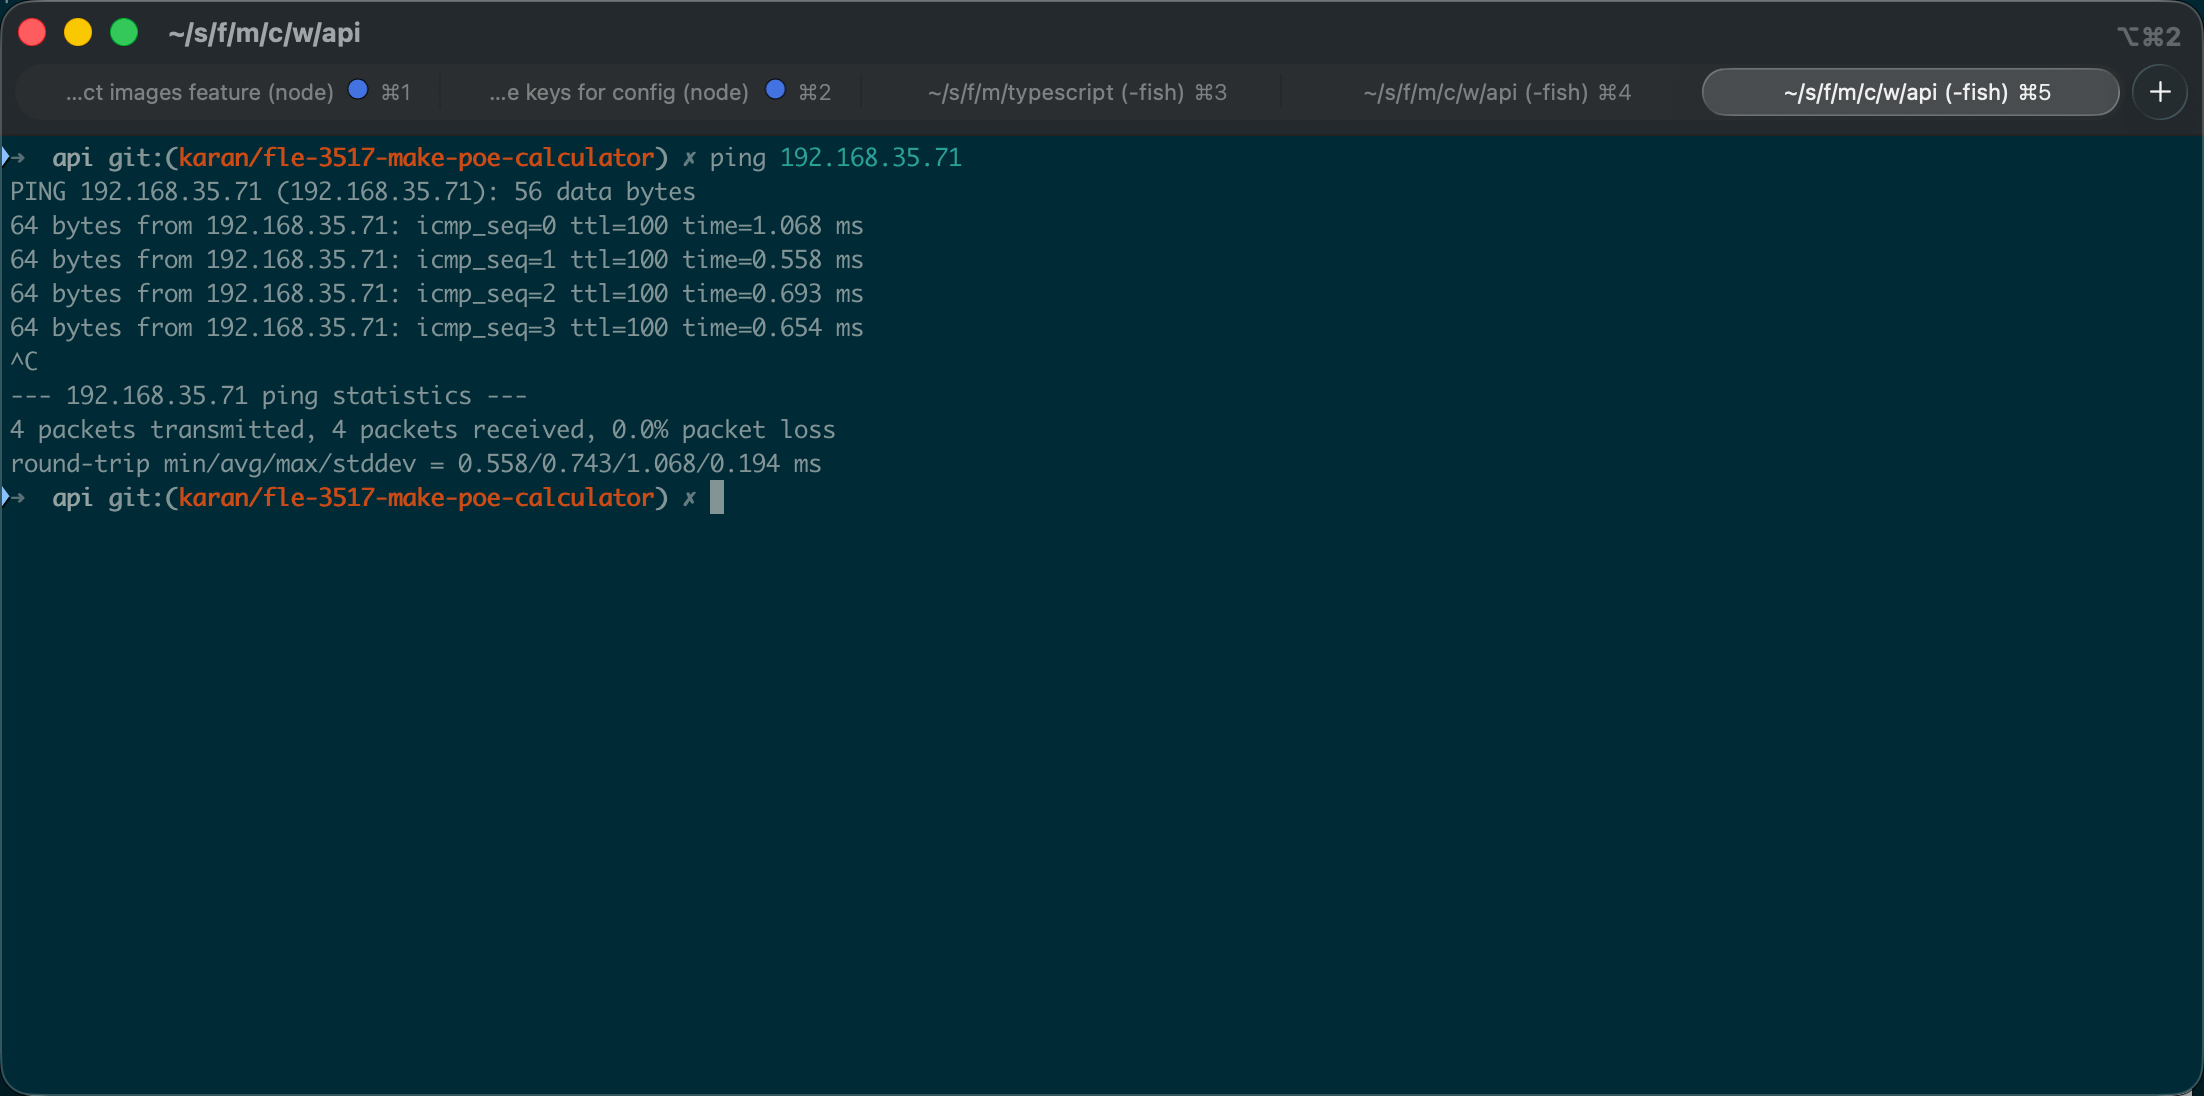The width and height of the screenshot is (2204, 1096).
Task: Click the "4 packets transmitted" summary line
Action: [x=422, y=430]
